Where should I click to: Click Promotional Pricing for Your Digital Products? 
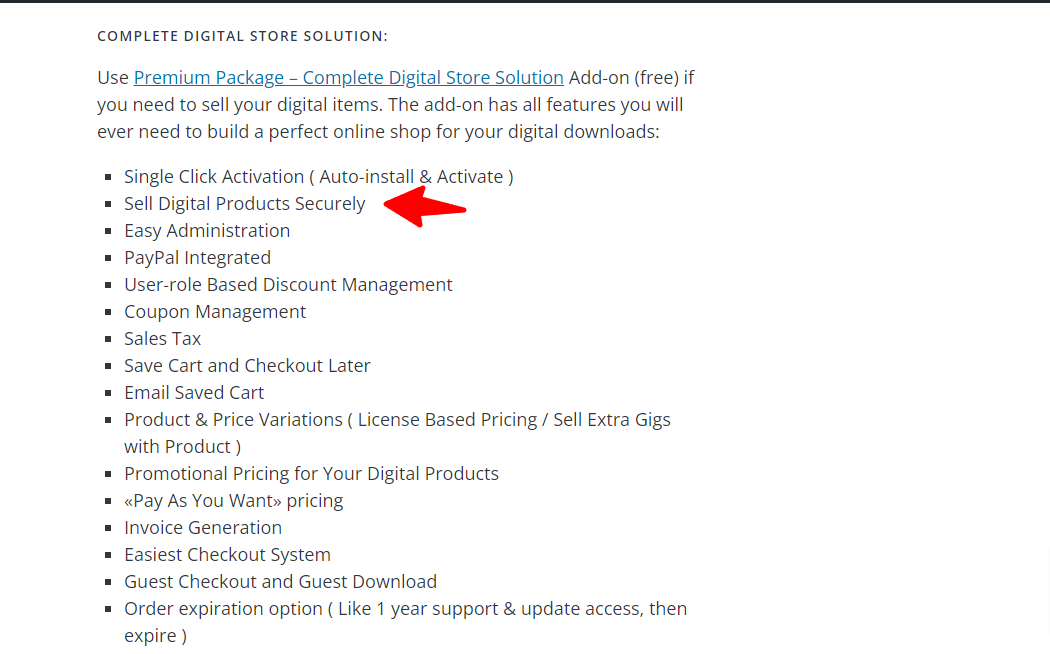311,473
